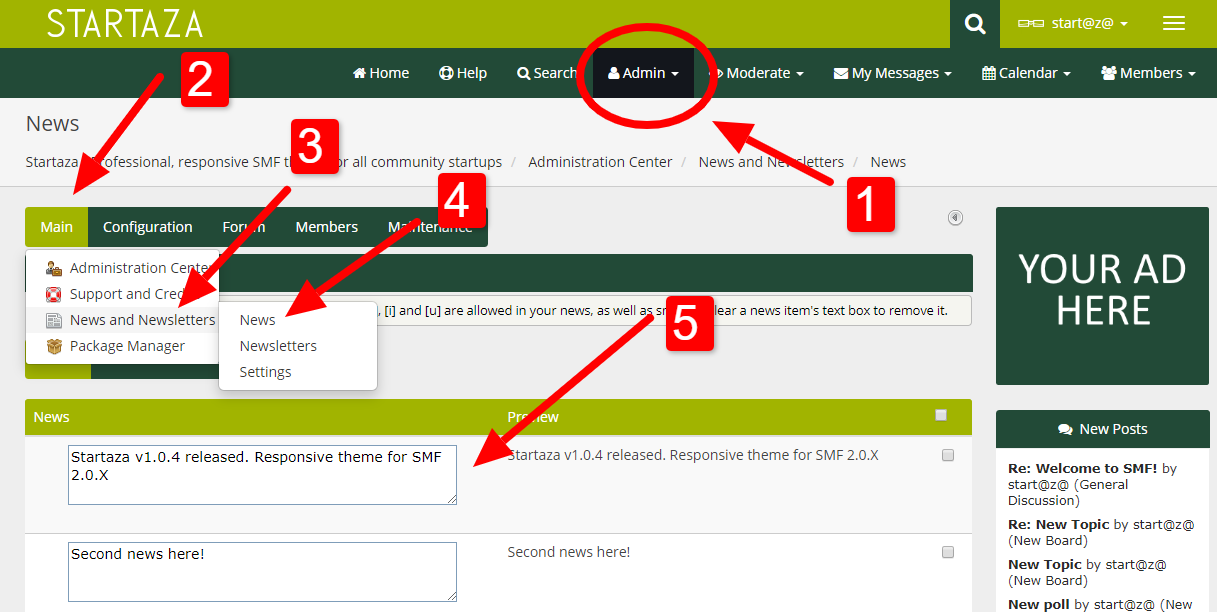Click the Home house icon

pos(360,73)
